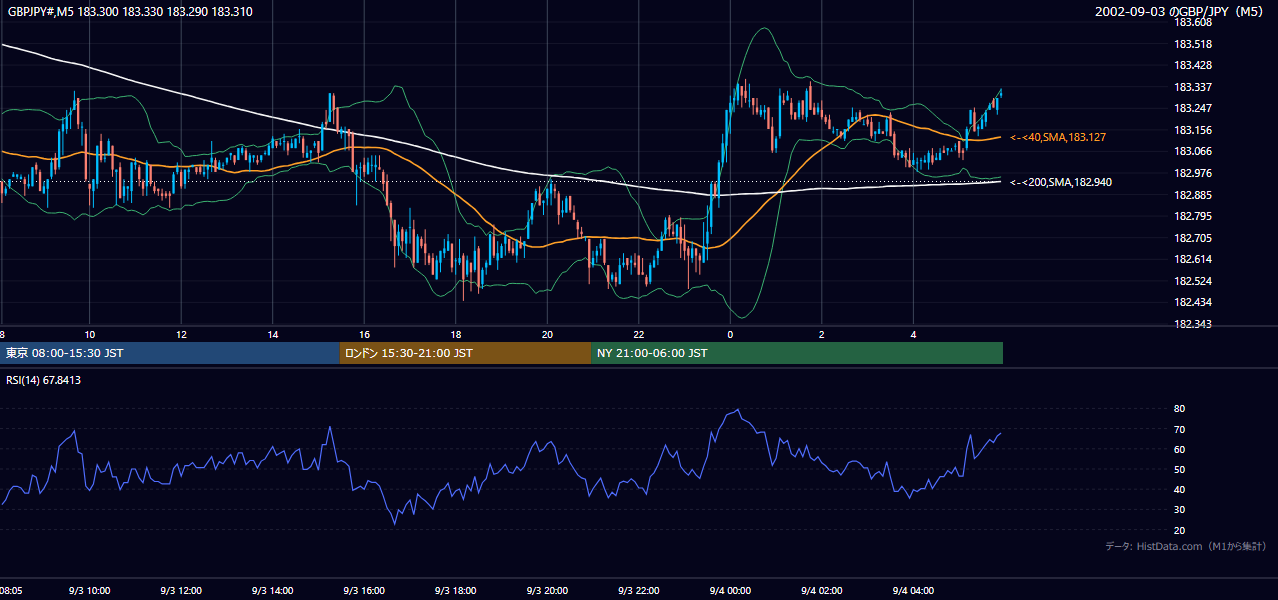Click the 183.066 price axis label
Screen dimensions: 1278x600
[x=1193, y=151]
